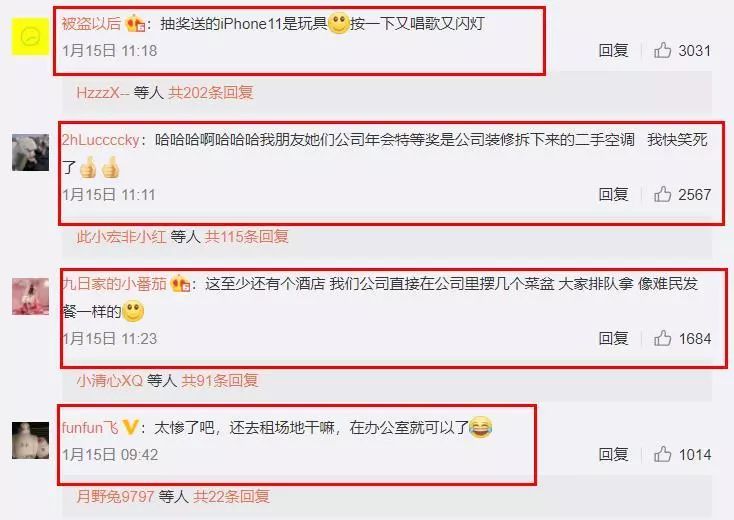Image resolution: width=734 pixels, height=520 pixels.
Task: Click the badge icon beside 九日家的小番茄
Action: (180, 284)
